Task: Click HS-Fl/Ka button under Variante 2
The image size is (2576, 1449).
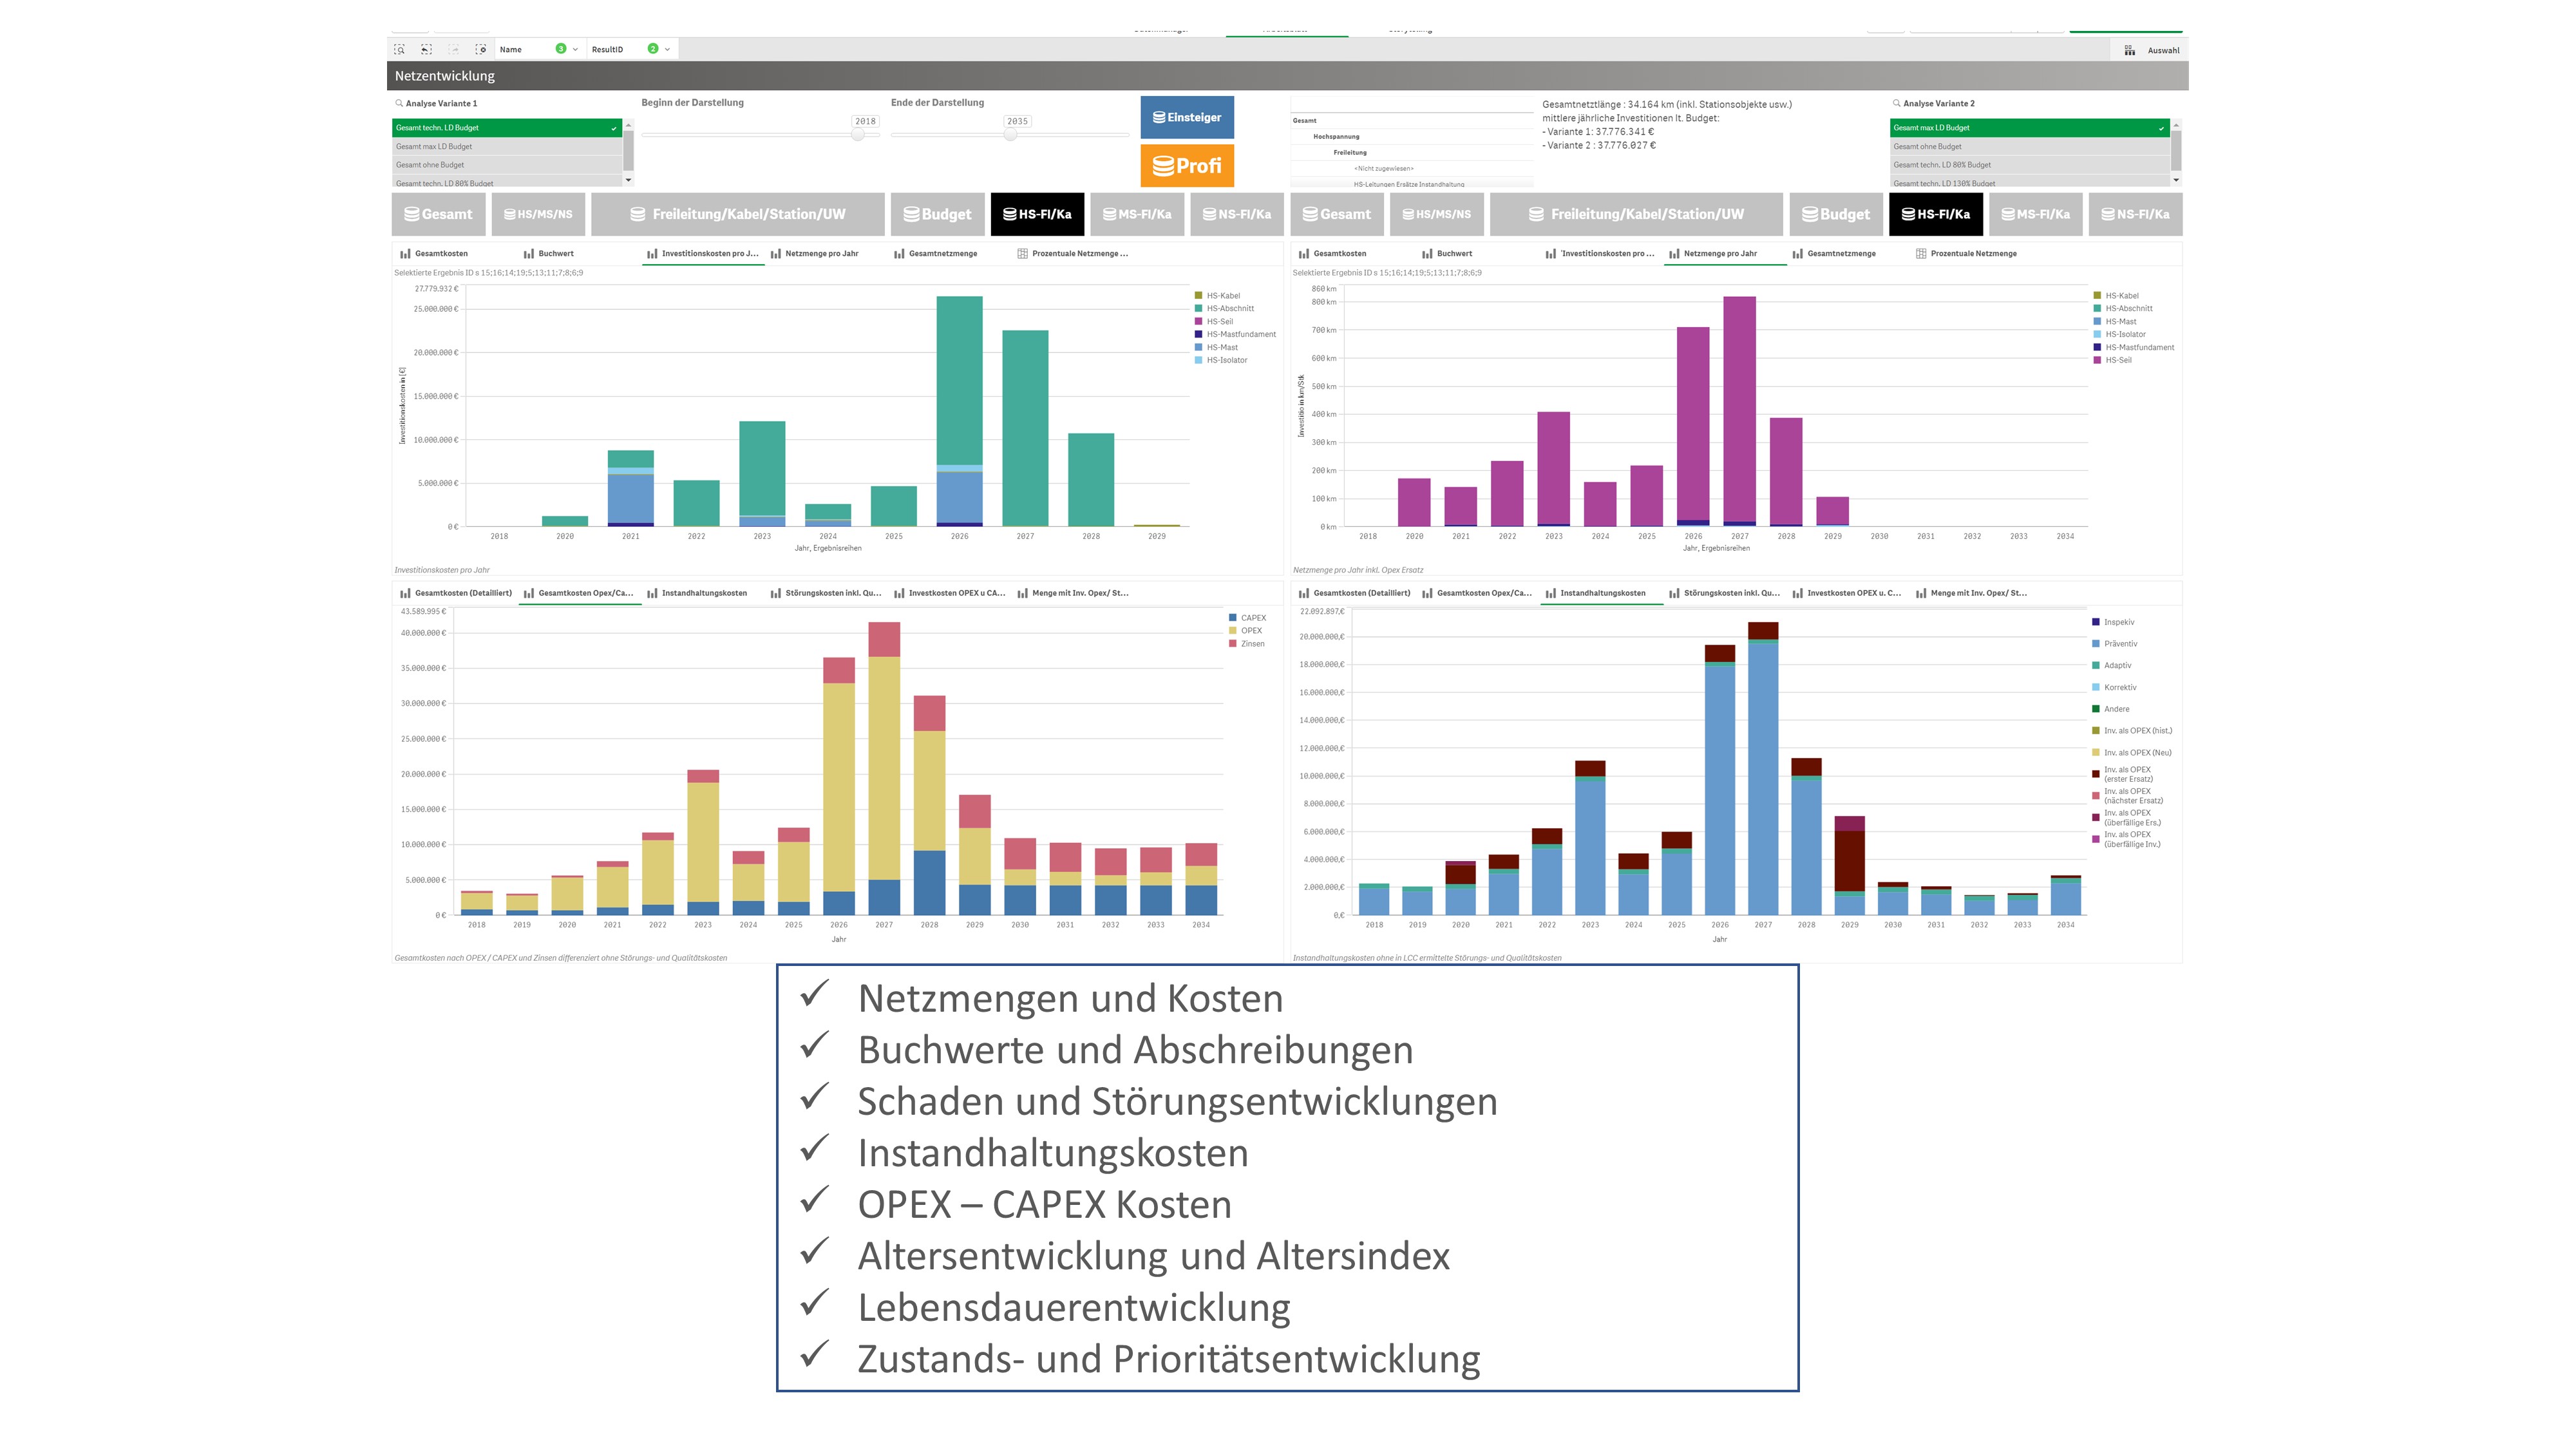Action: (1936, 214)
